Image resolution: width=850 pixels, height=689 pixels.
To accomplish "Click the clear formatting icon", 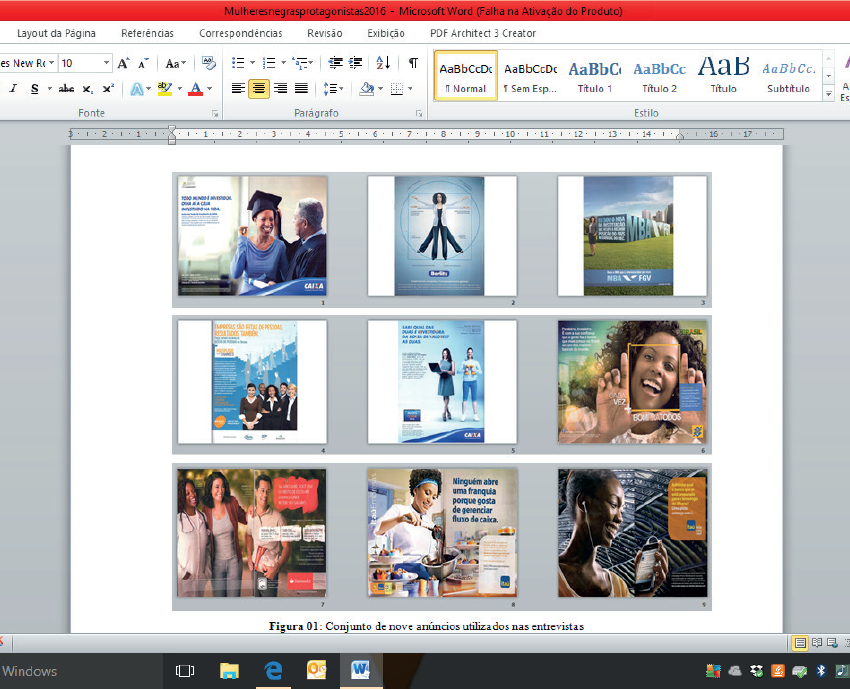I will coord(208,63).
